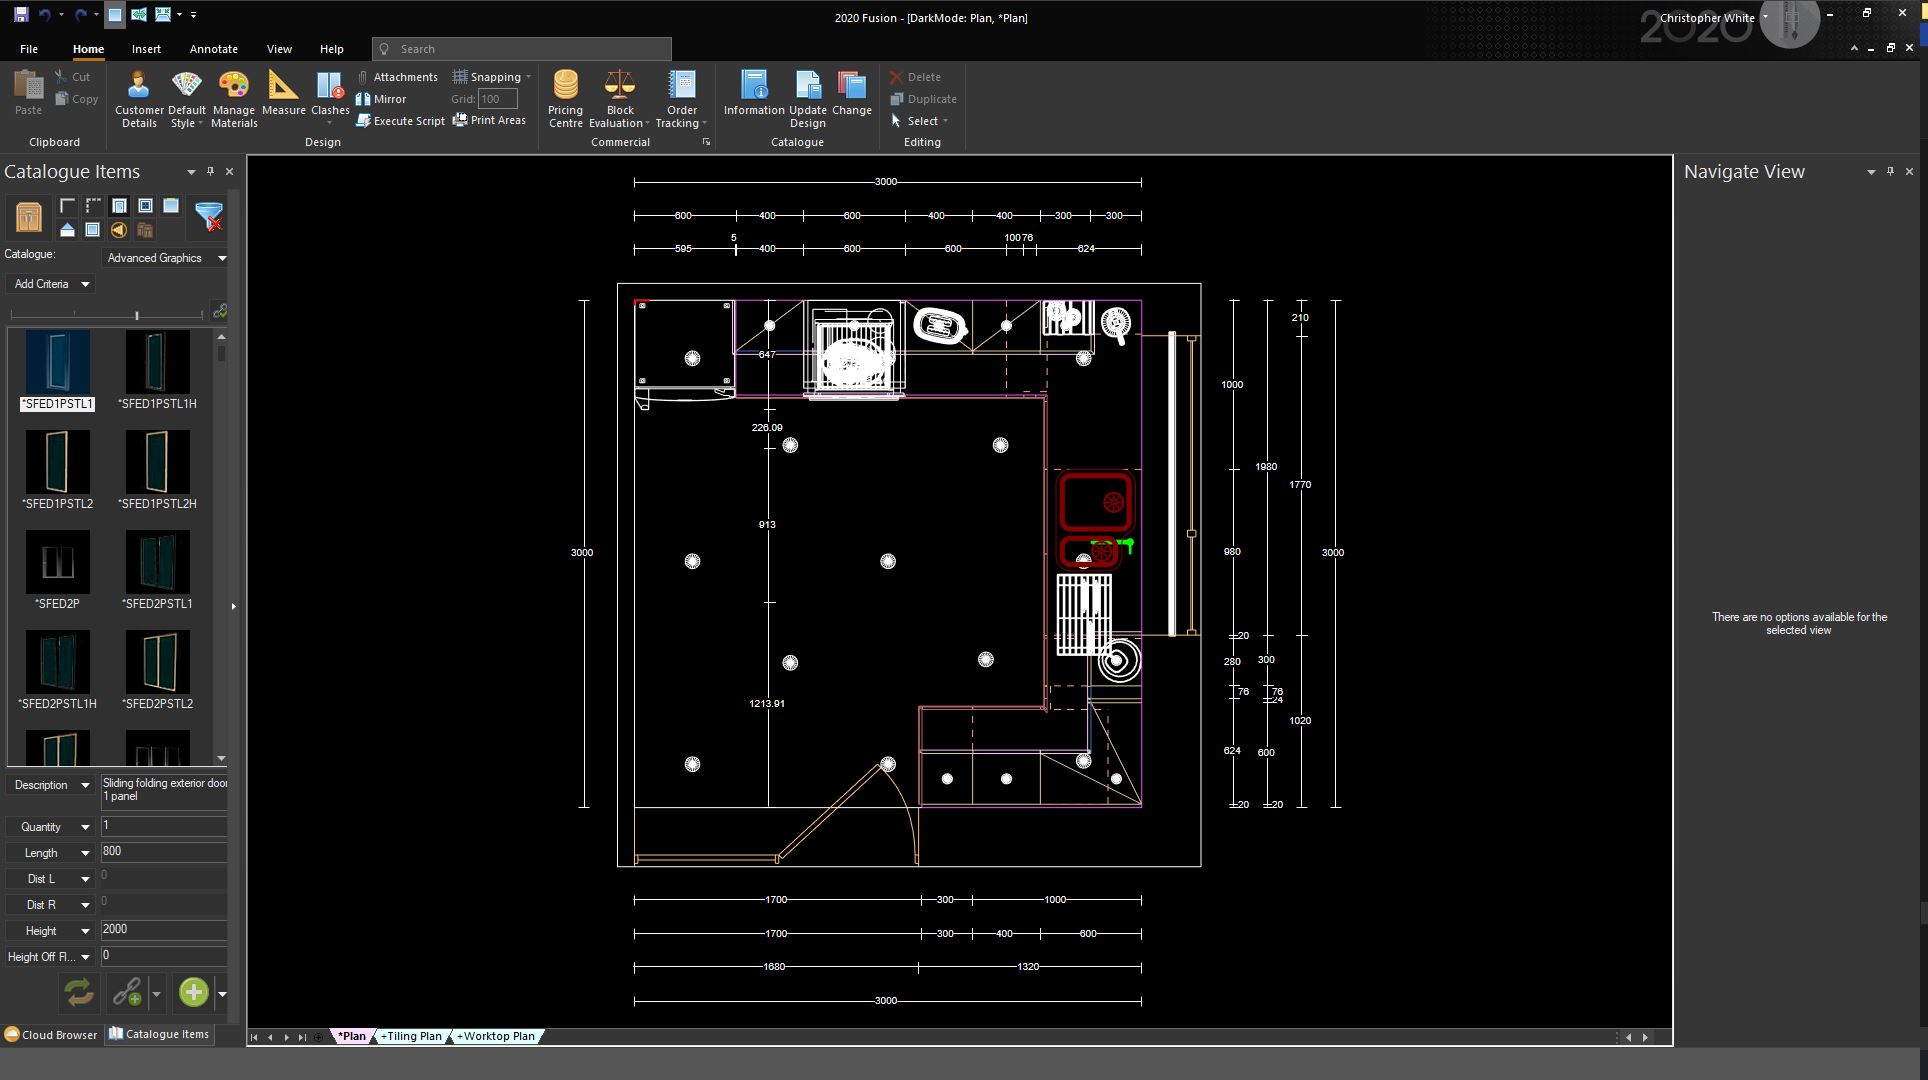Open Order Tracking
This screenshot has height=1080, width=1928.
681,100
